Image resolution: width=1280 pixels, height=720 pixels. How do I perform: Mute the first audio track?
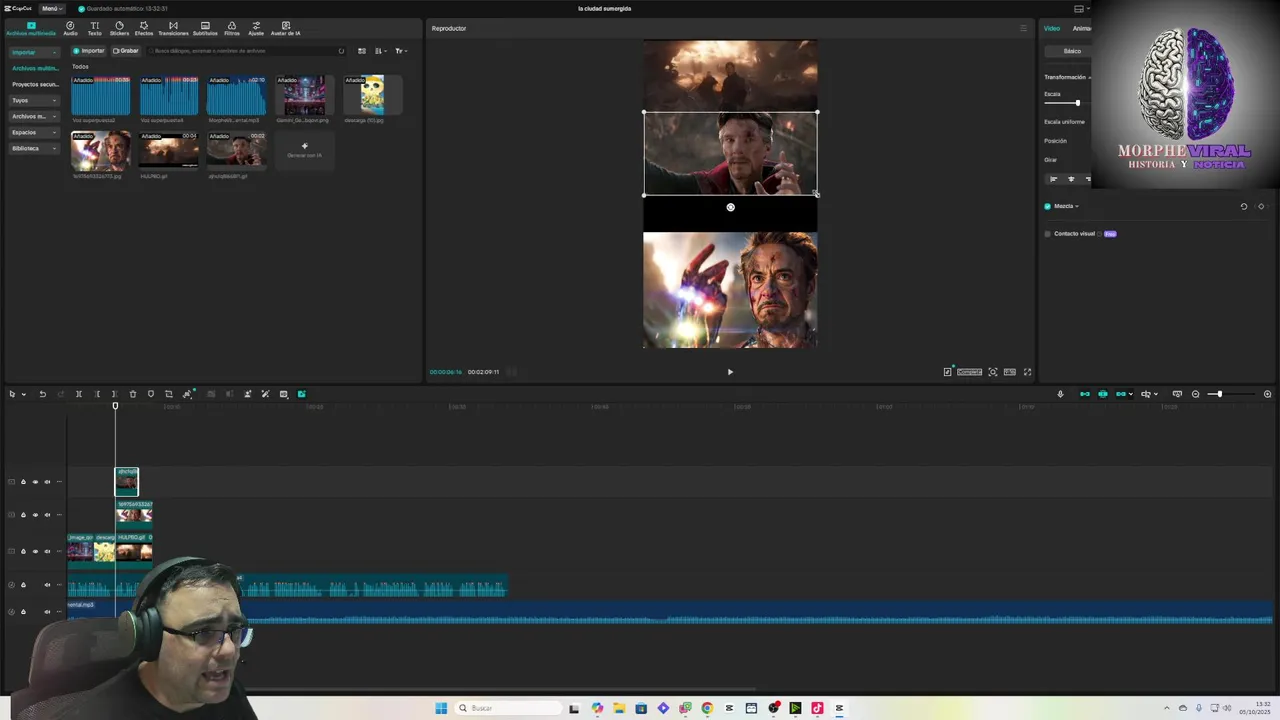pos(47,585)
